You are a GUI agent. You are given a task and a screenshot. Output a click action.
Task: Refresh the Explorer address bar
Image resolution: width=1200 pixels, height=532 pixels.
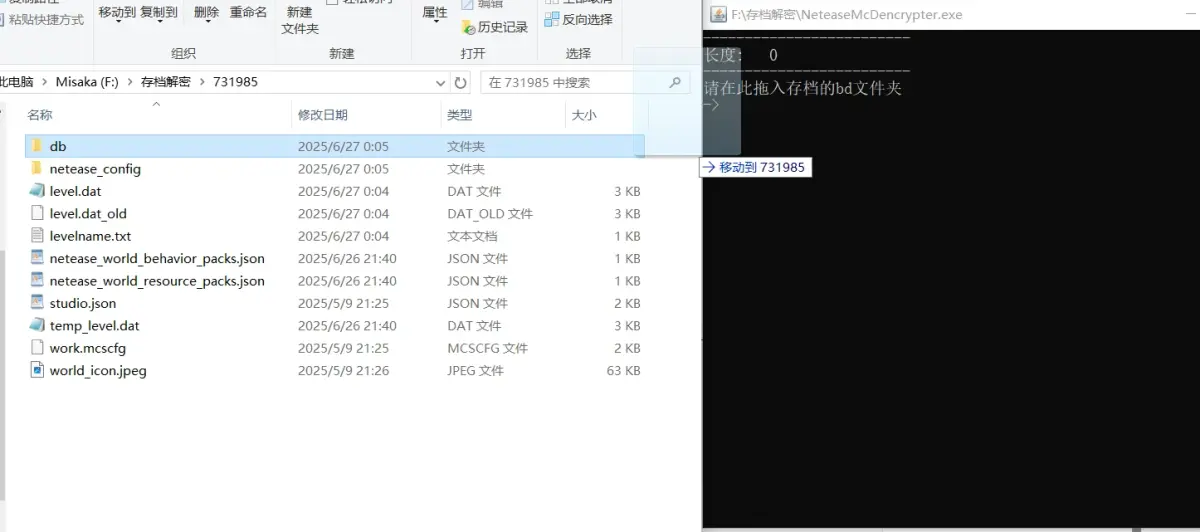pyautogui.click(x=460, y=83)
